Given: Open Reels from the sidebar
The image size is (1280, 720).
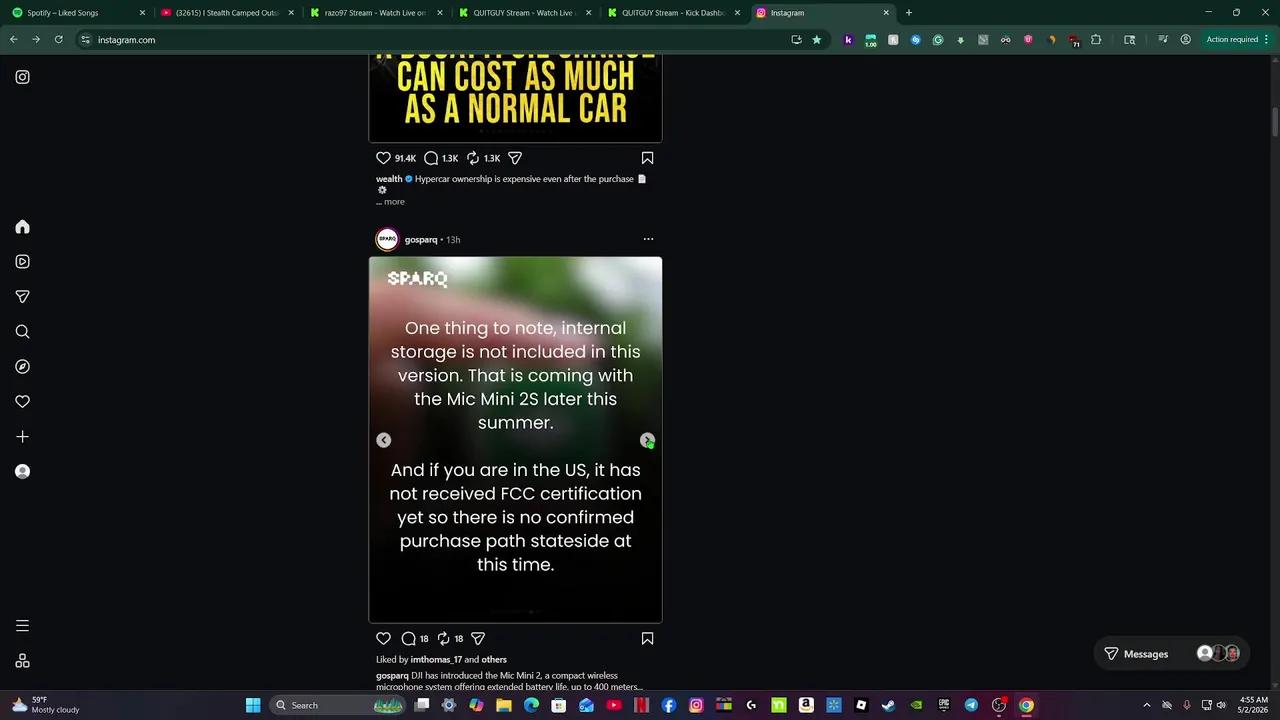Looking at the screenshot, I should tap(22, 262).
